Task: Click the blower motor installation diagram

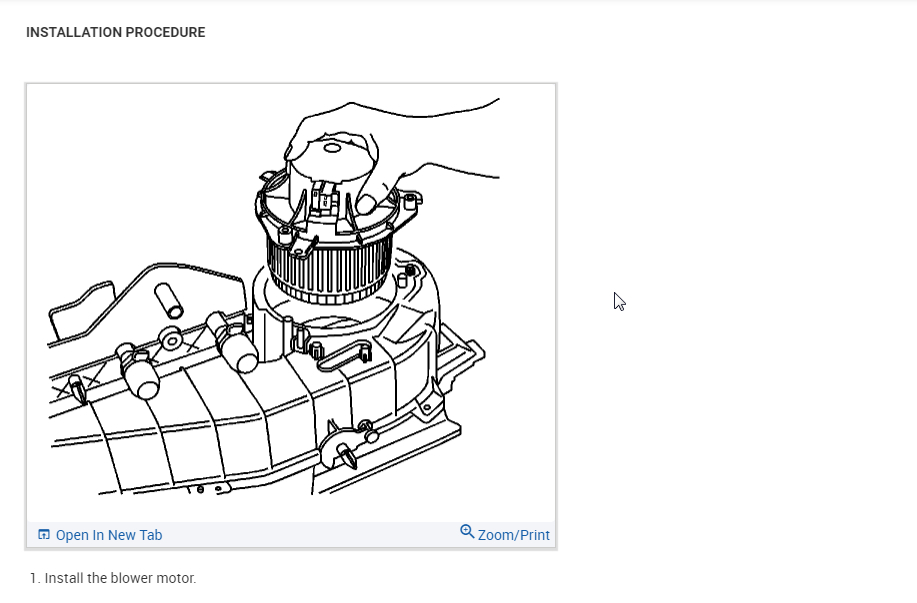Action: [x=291, y=303]
